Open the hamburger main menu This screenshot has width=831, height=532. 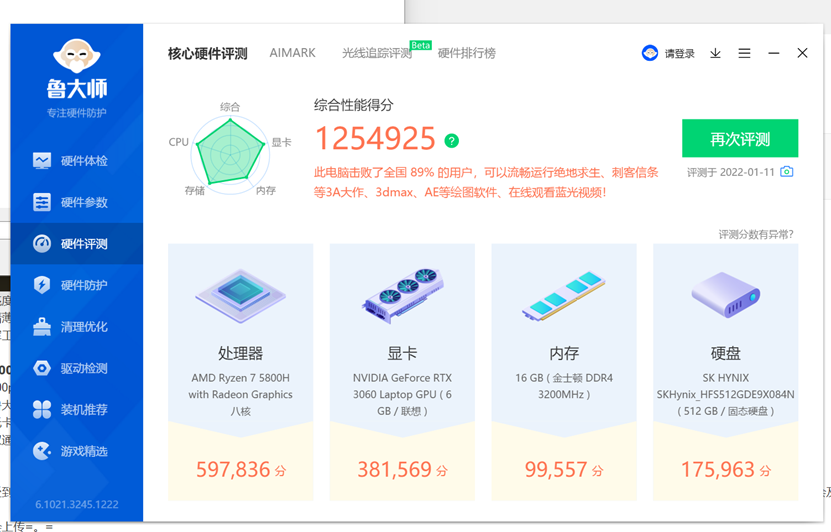tap(745, 53)
